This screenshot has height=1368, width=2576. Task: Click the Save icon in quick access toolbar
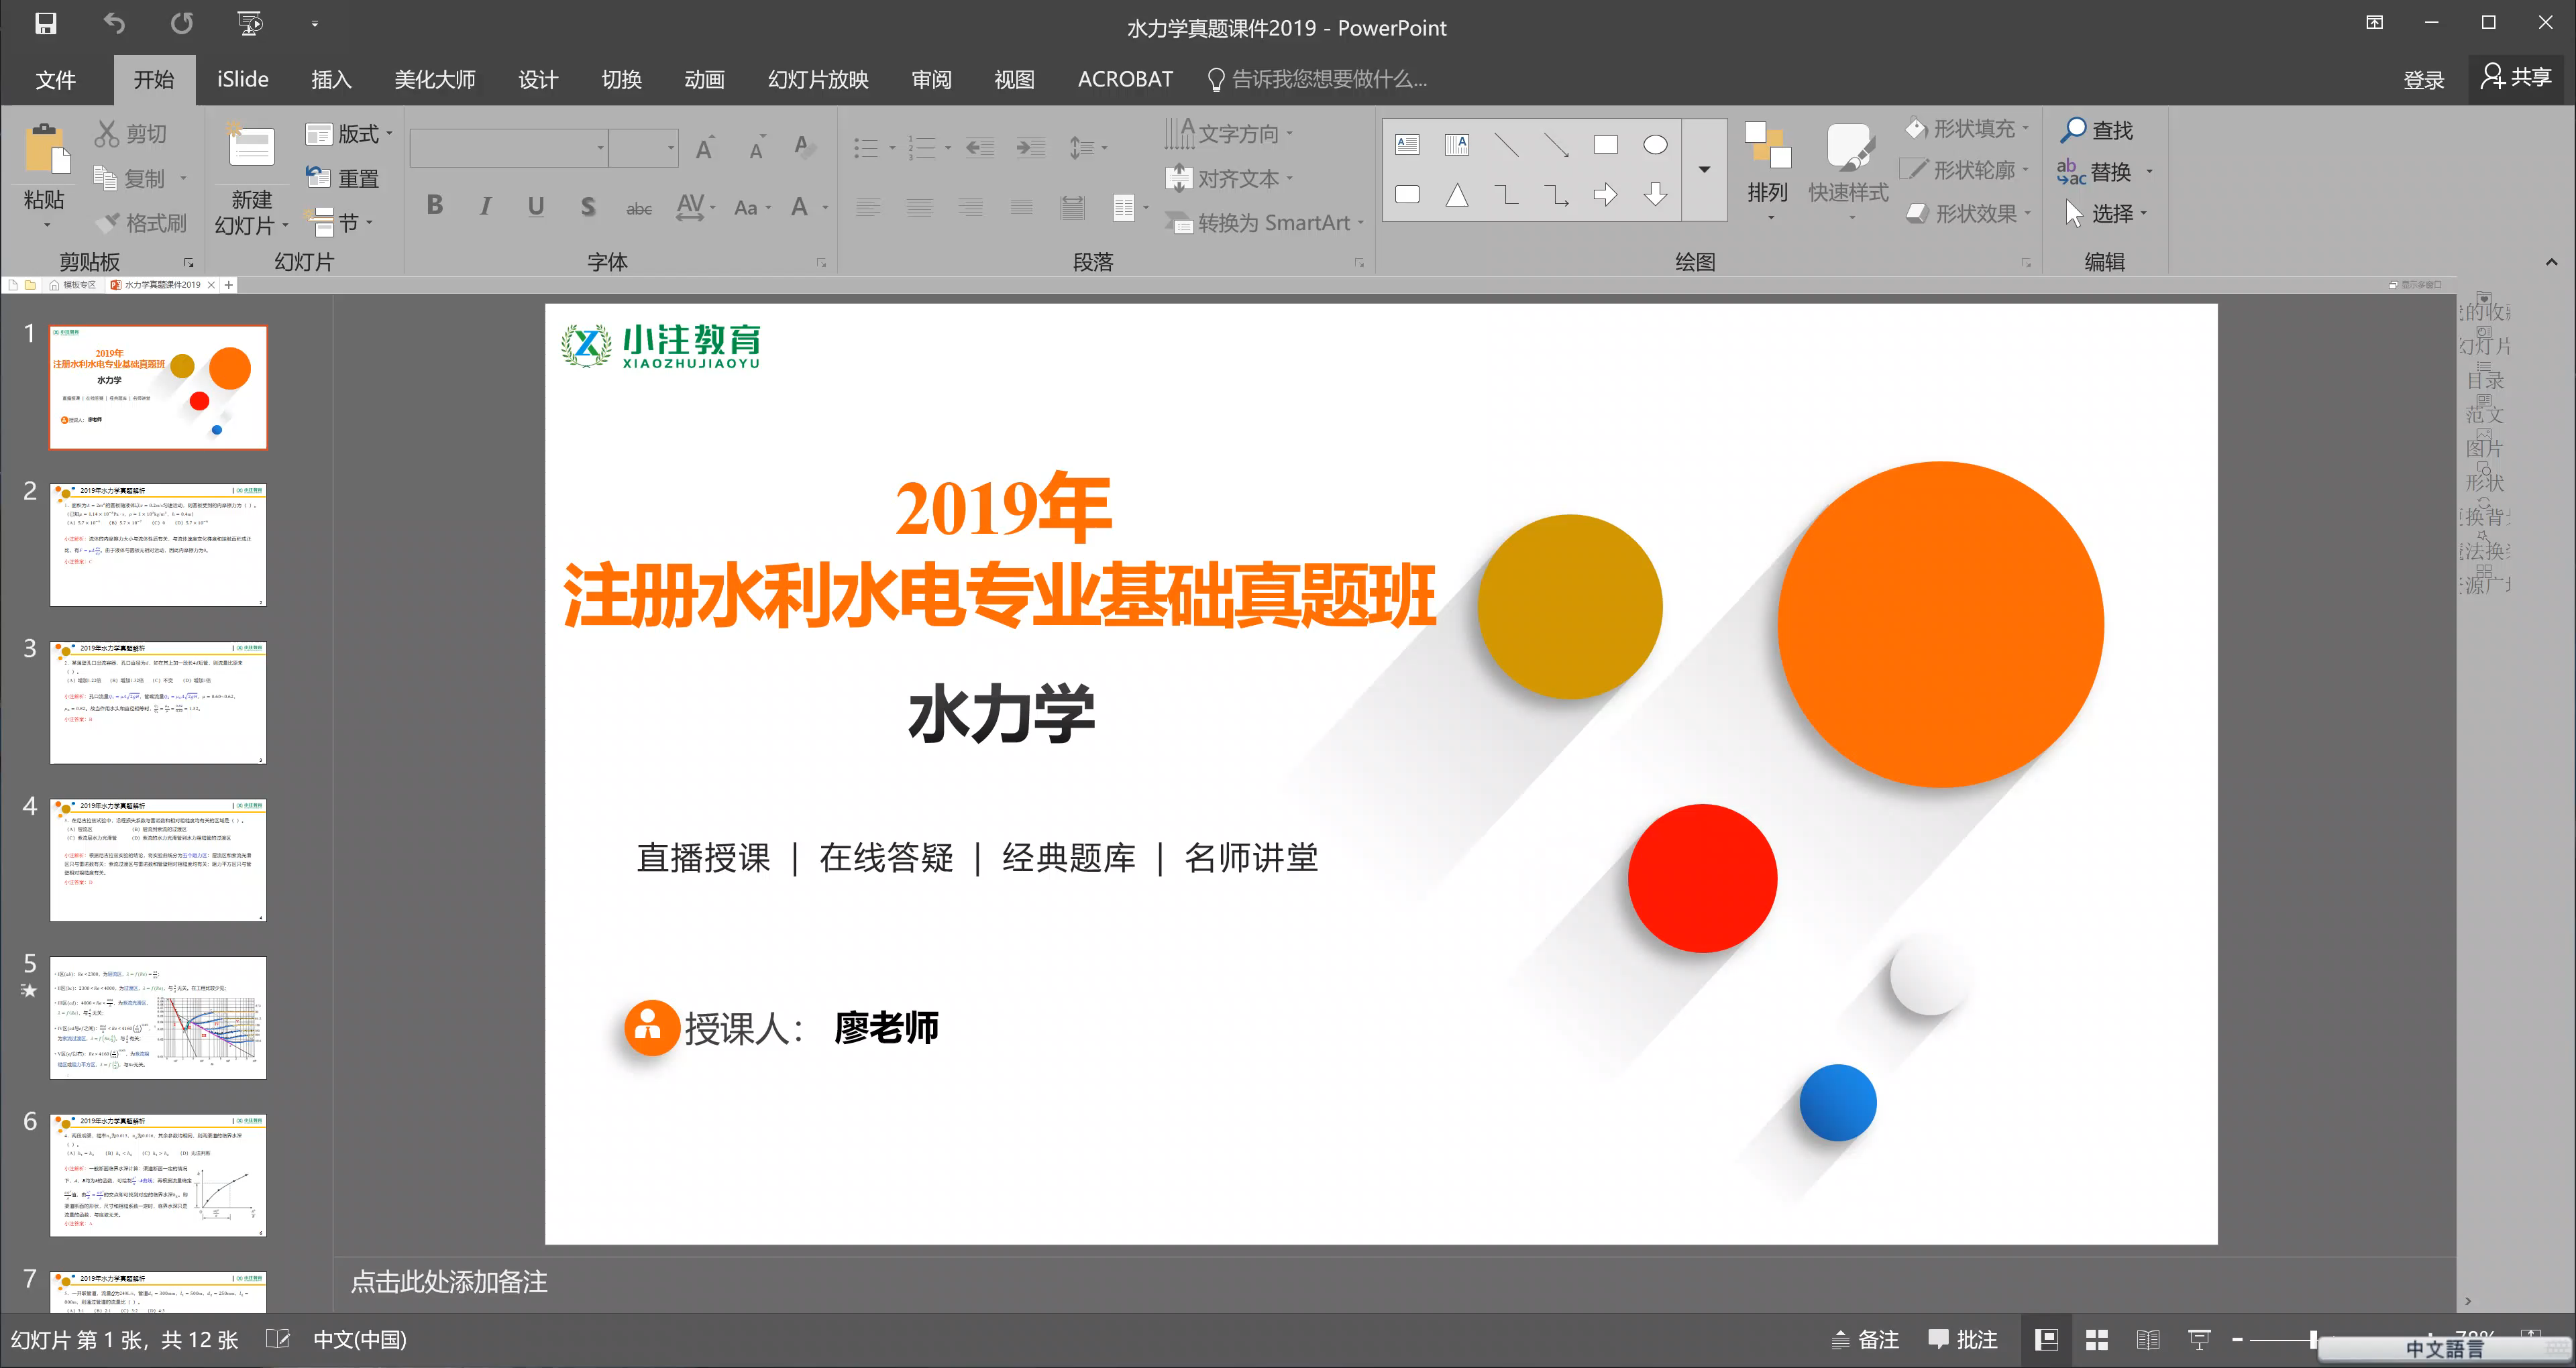pos(45,23)
